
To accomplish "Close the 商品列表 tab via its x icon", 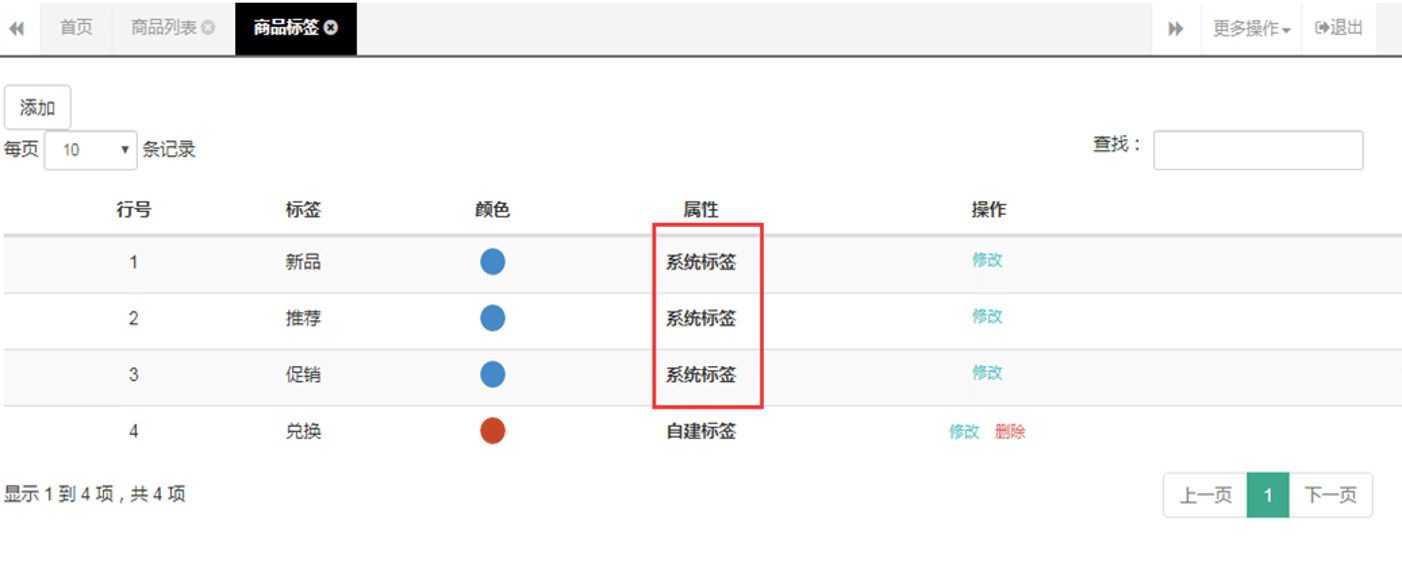I will tap(208, 28).
